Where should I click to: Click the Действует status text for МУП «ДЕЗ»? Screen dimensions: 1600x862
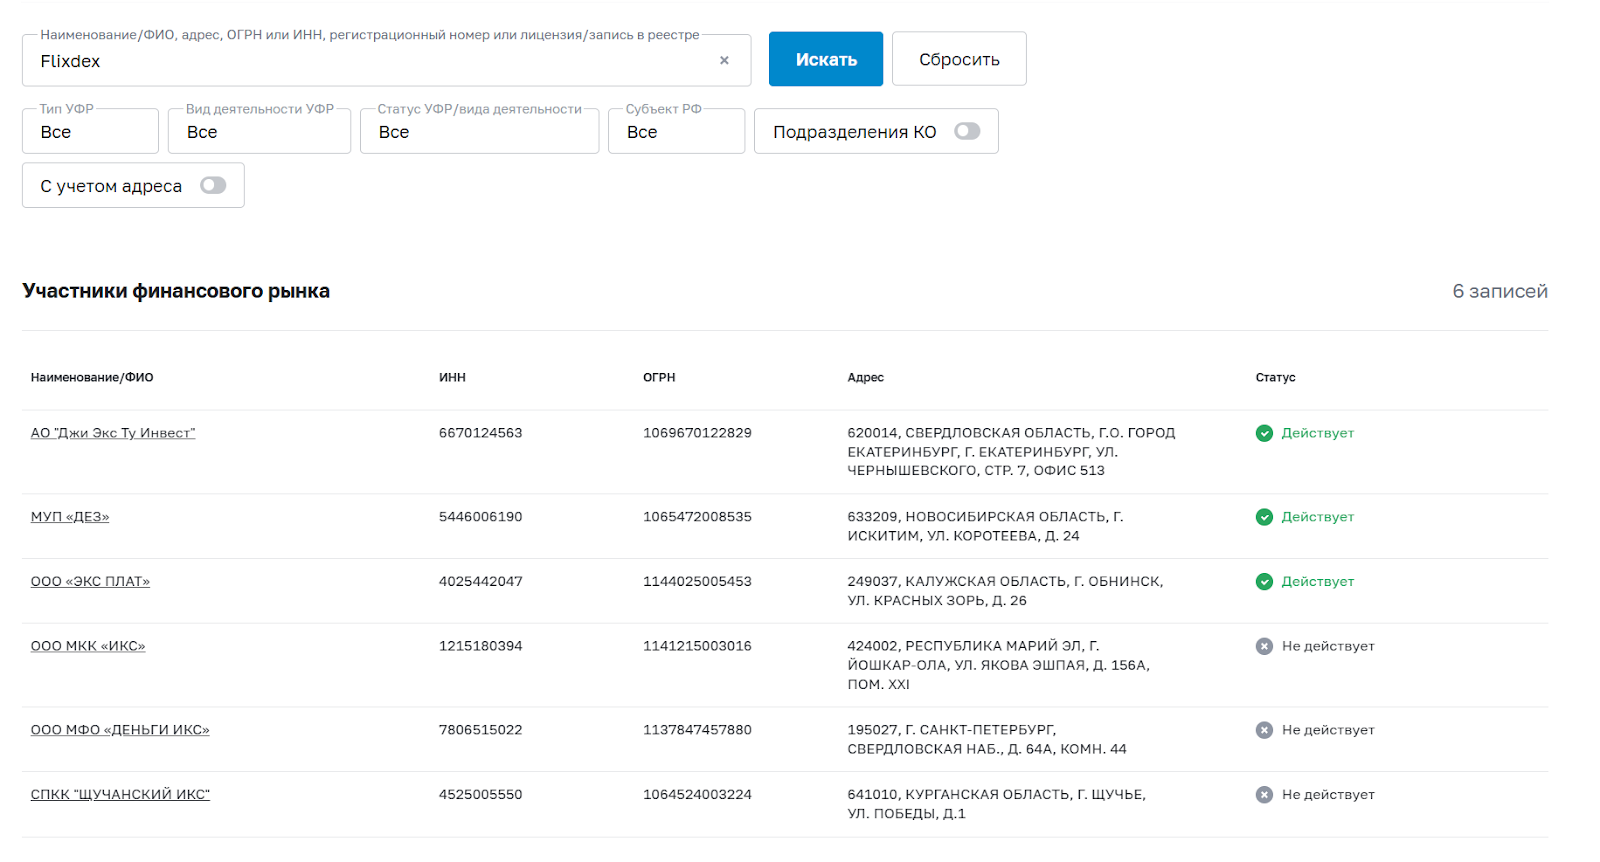1318,517
